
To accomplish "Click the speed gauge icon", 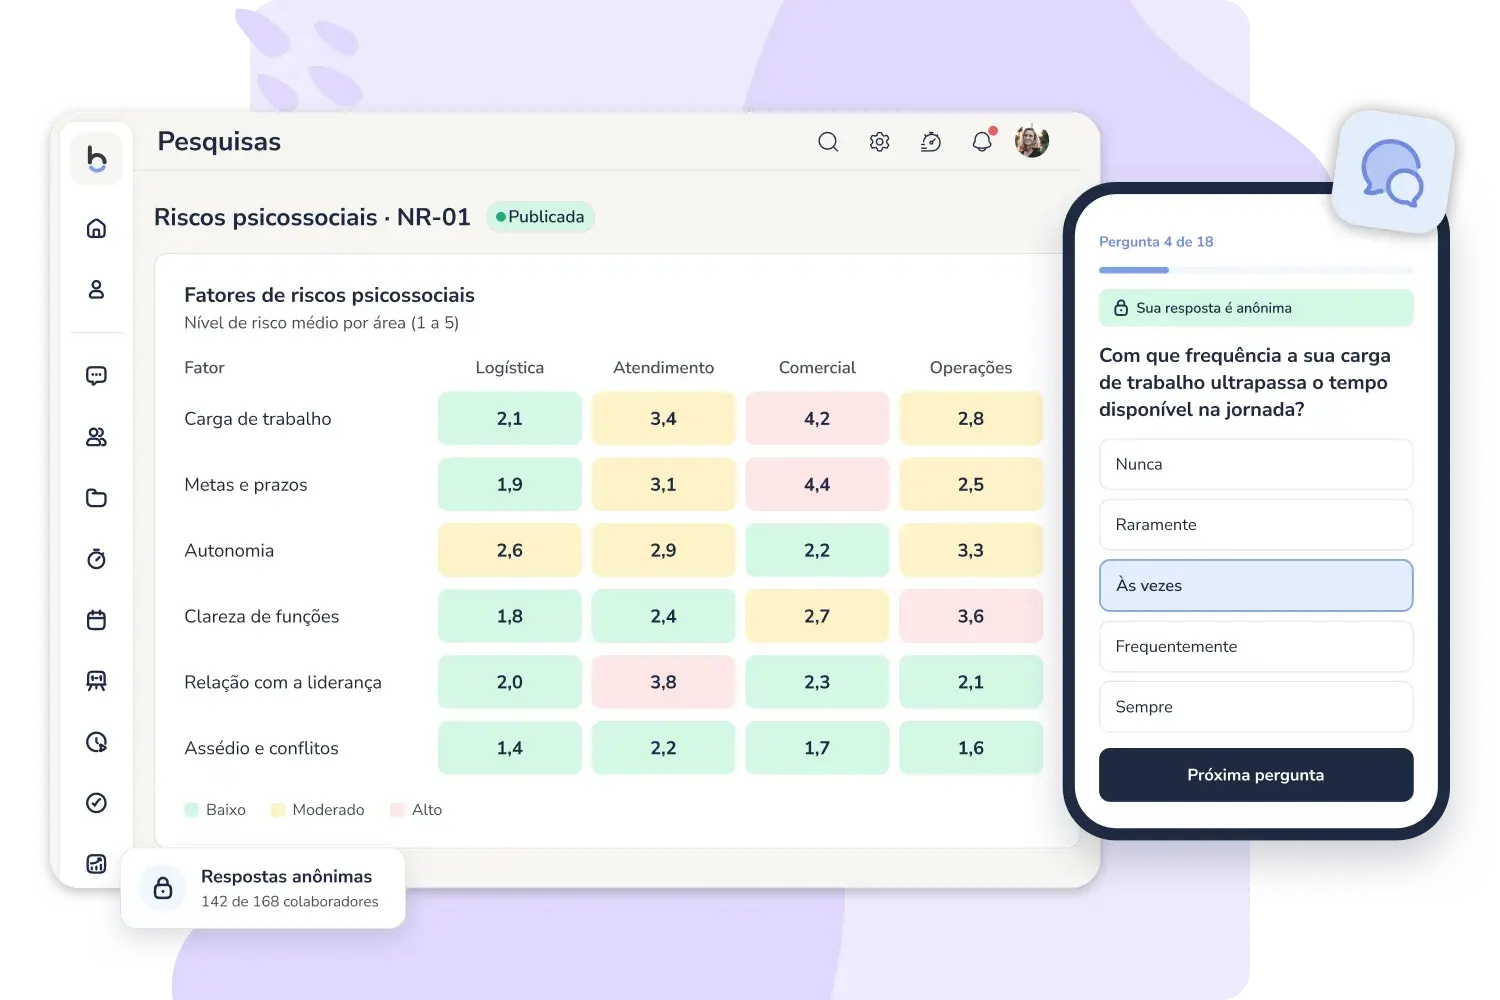I will click(x=931, y=142).
